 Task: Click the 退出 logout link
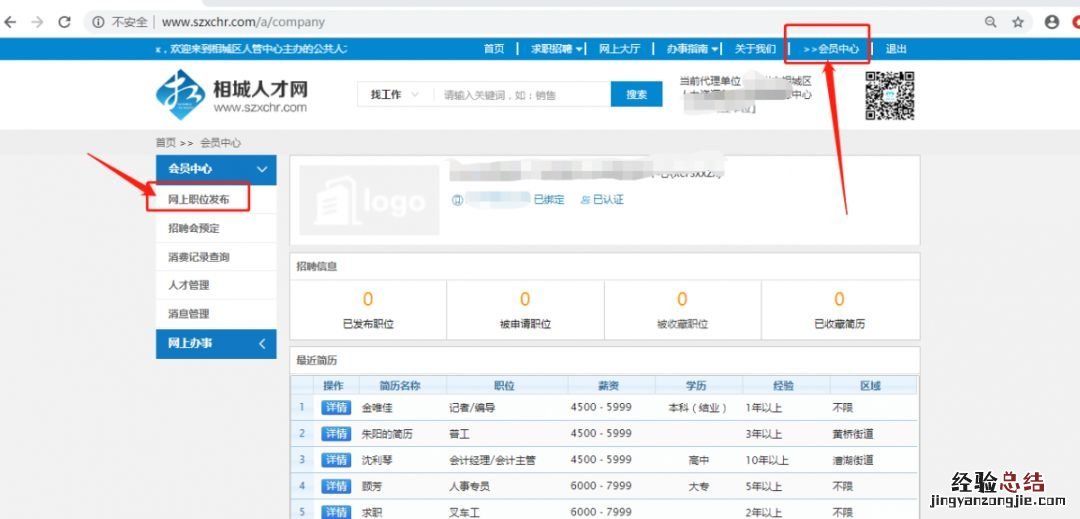coord(896,49)
